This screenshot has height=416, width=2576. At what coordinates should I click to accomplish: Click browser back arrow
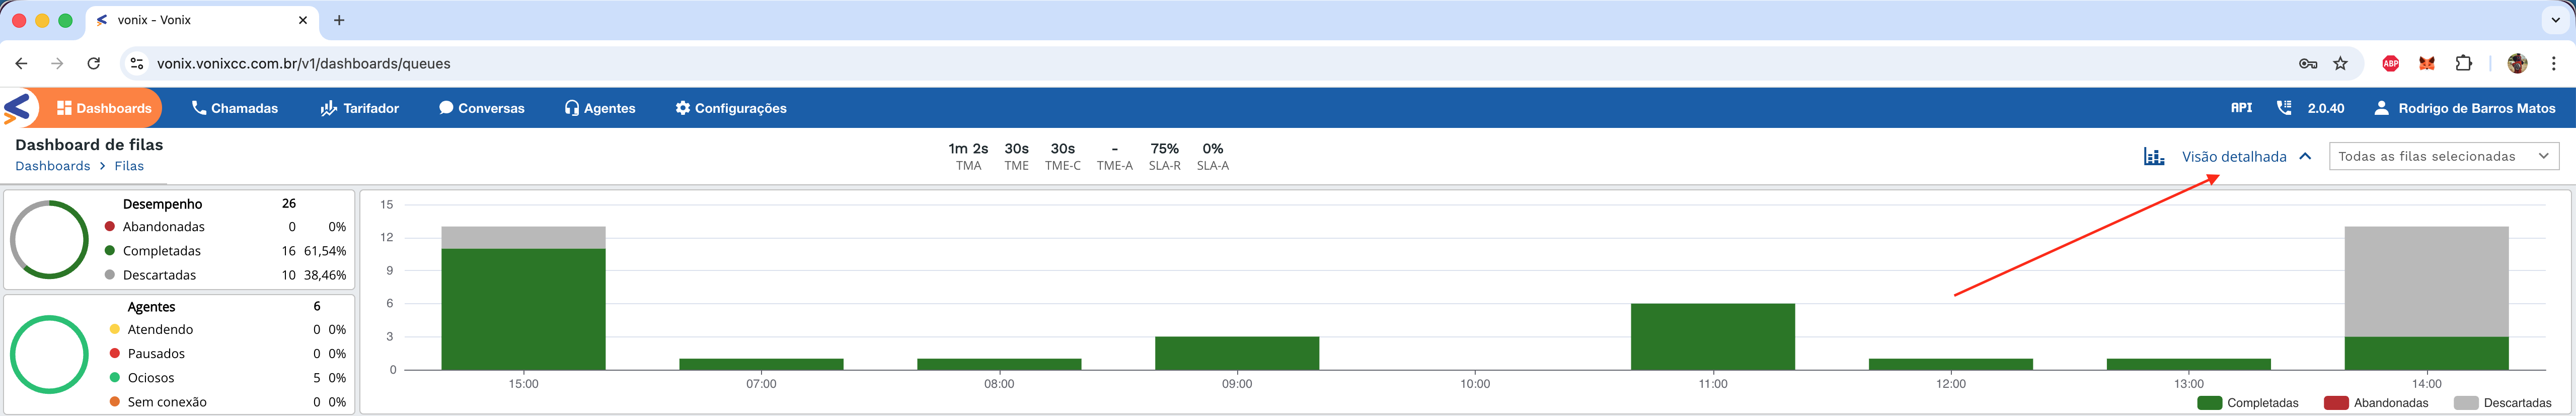pos(21,63)
